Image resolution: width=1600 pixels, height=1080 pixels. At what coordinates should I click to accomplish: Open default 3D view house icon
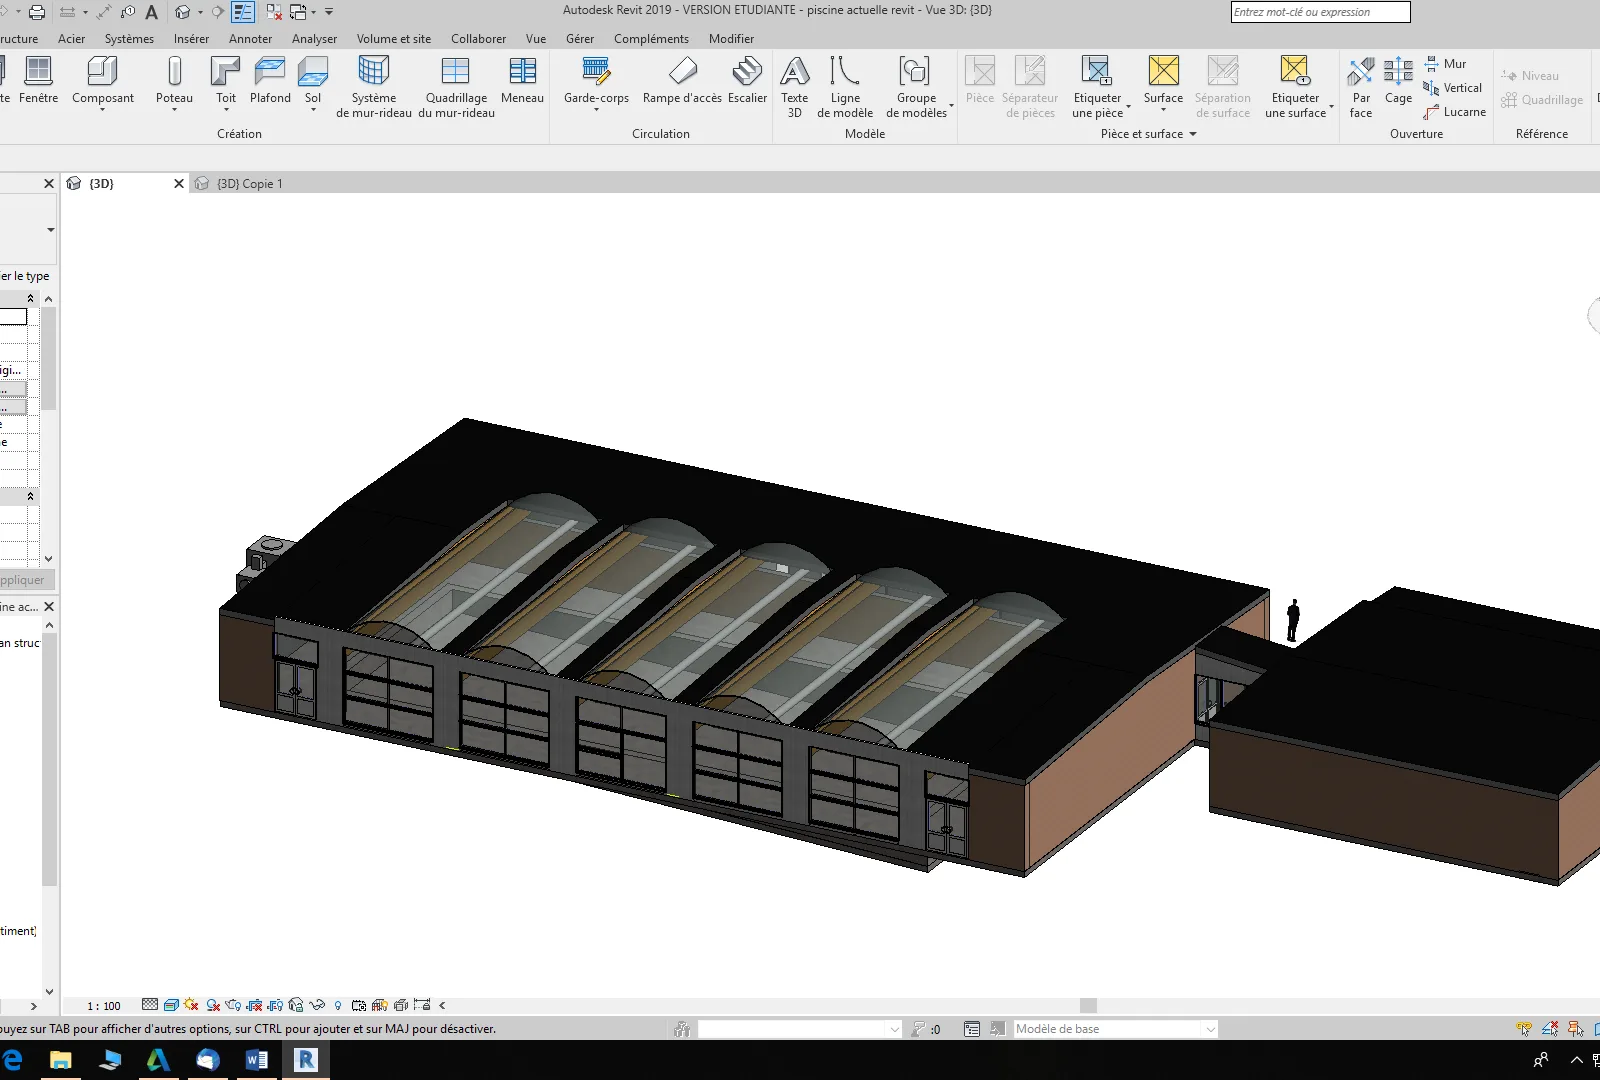(x=182, y=12)
